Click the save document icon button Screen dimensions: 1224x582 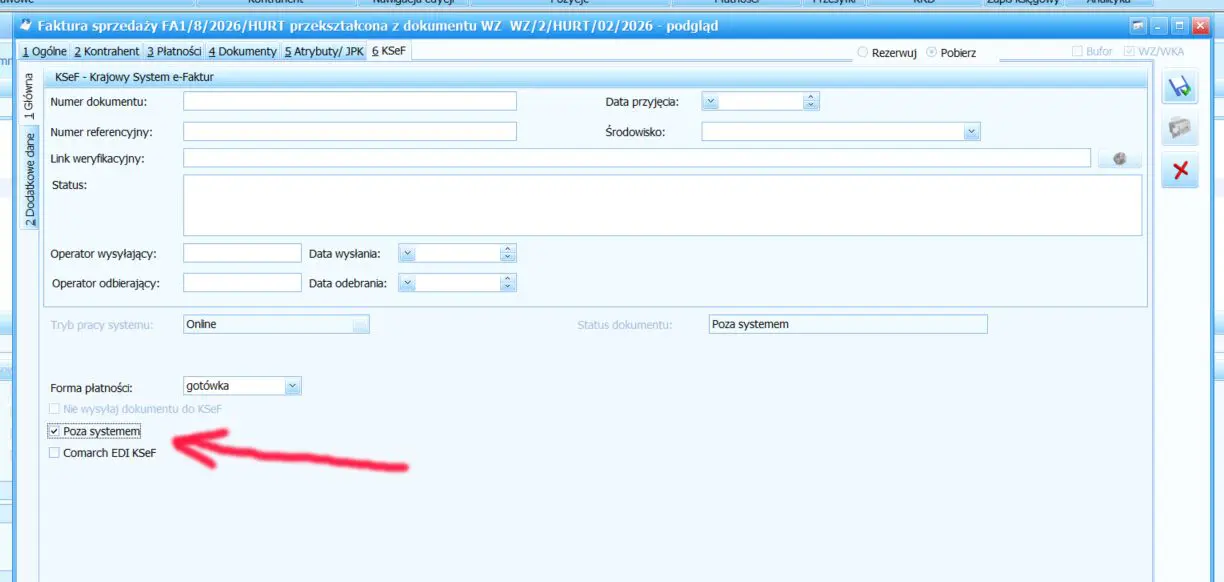[1180, 88]
